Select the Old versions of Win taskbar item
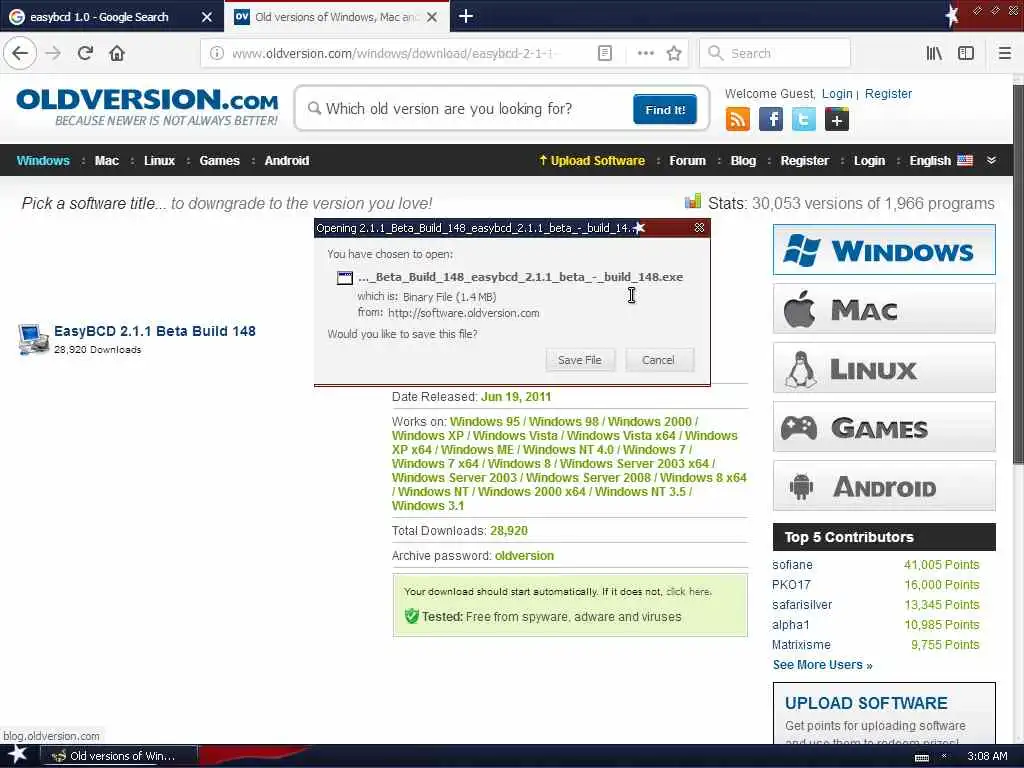Image resolution: width=1024 pixels, height=768 pixels. click(119, 756)
